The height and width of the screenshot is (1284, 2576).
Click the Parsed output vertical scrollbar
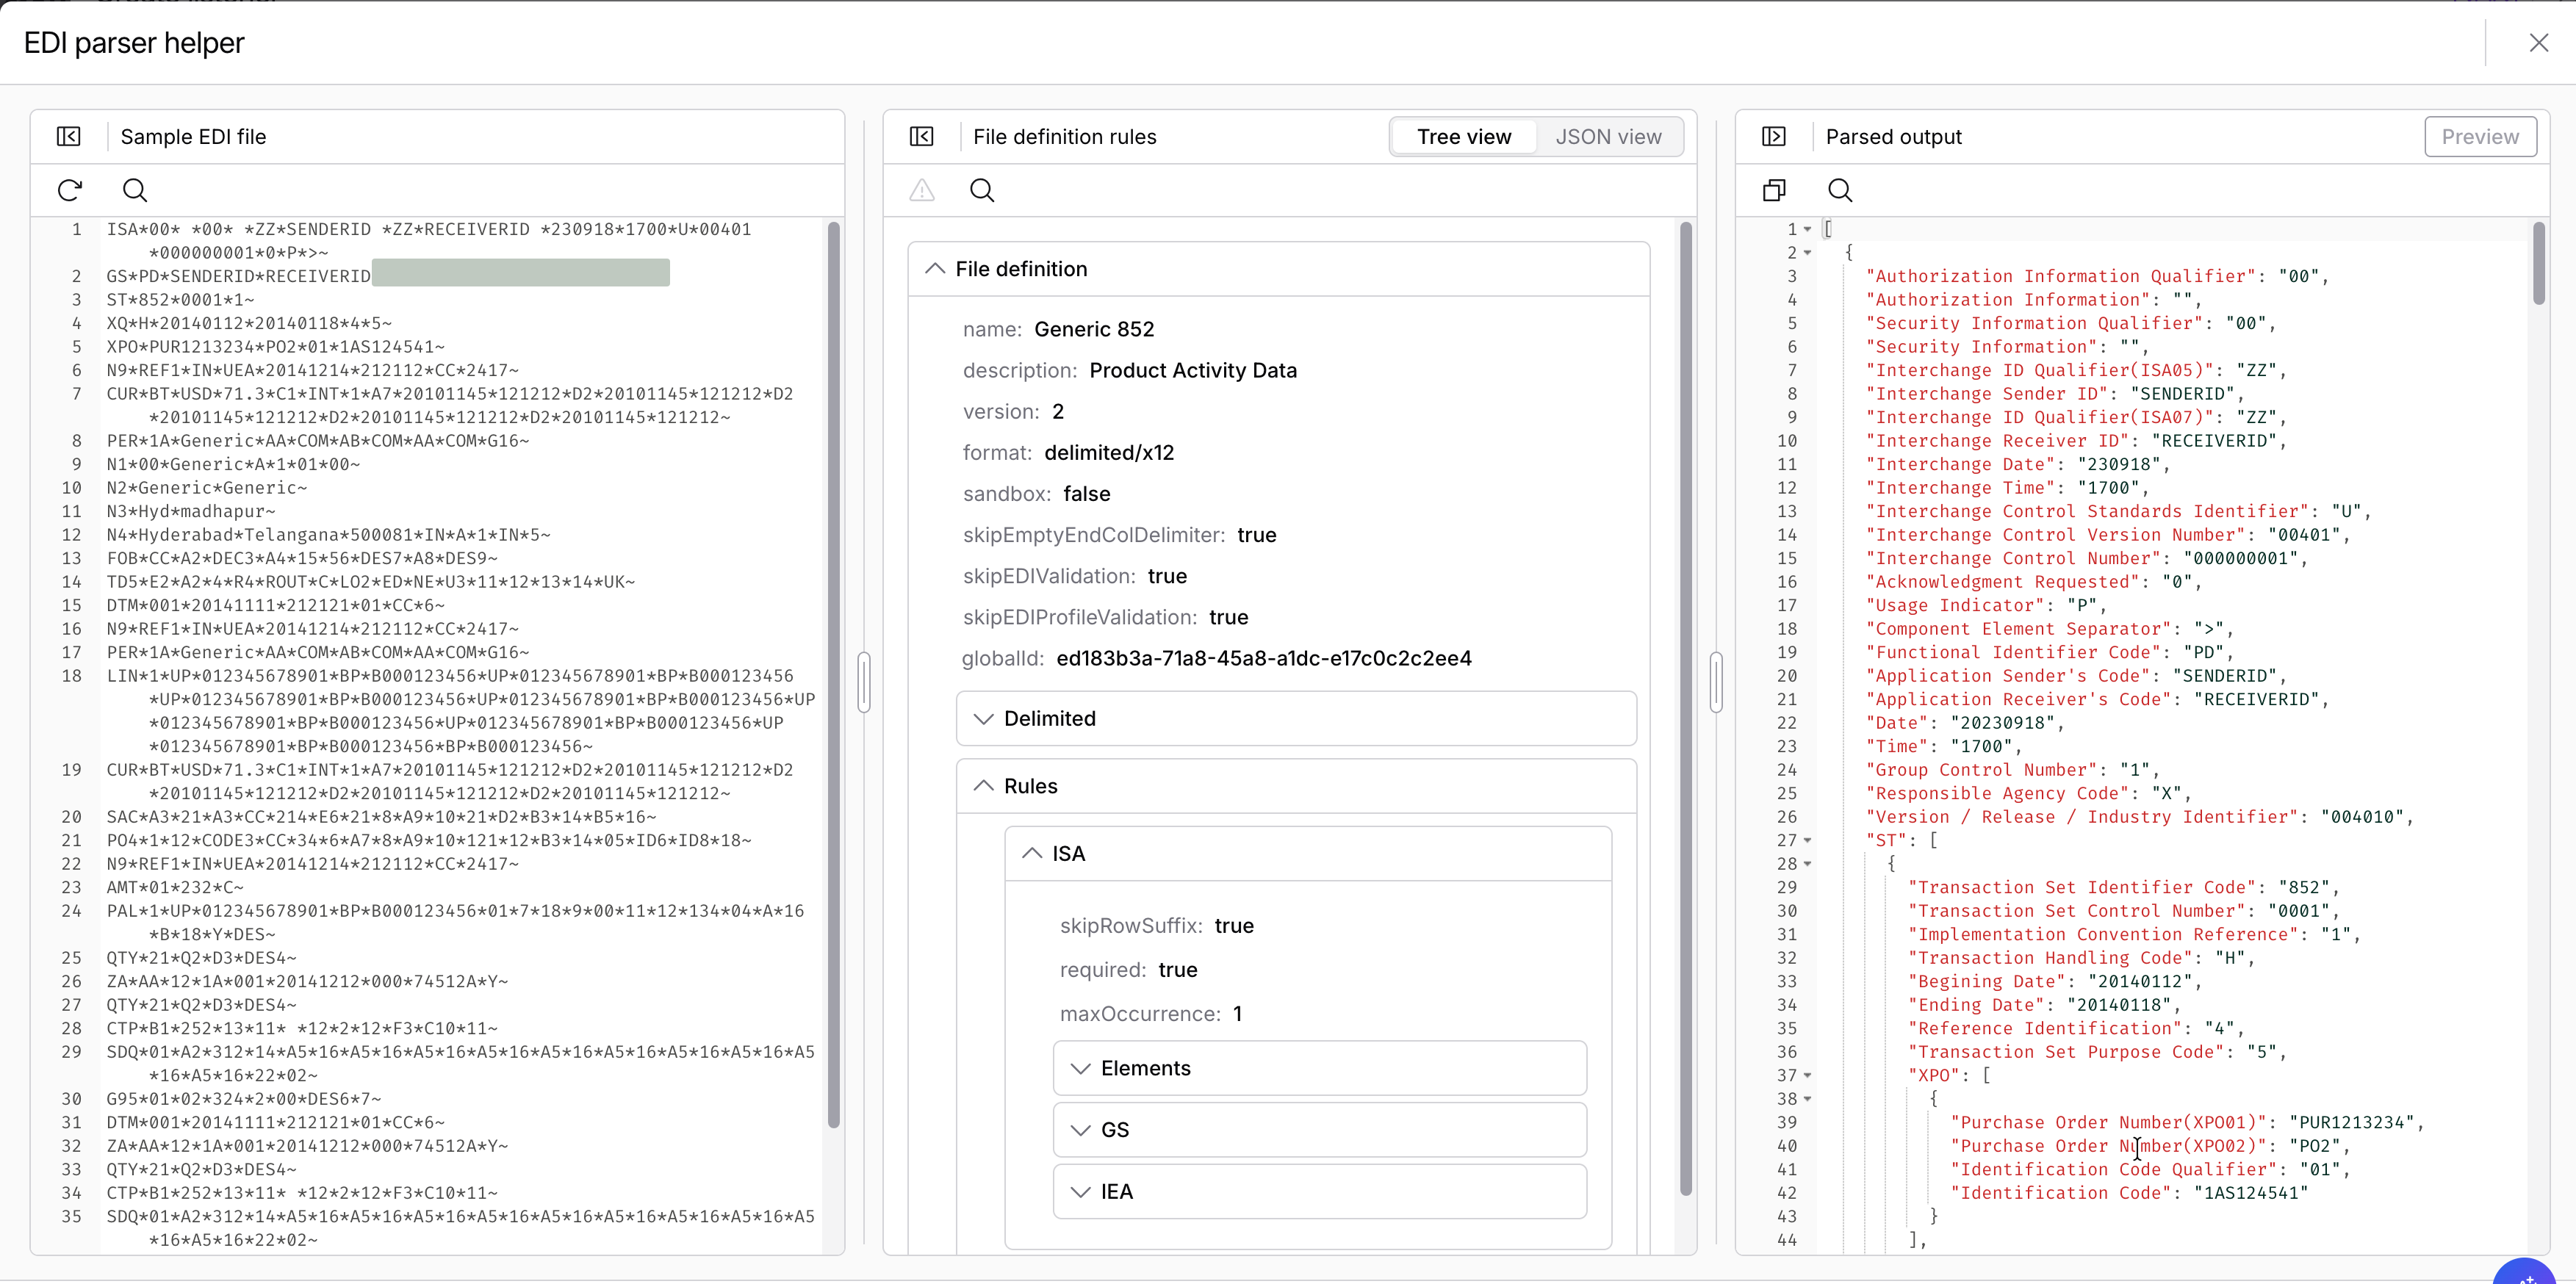[x=2538, y=263]
